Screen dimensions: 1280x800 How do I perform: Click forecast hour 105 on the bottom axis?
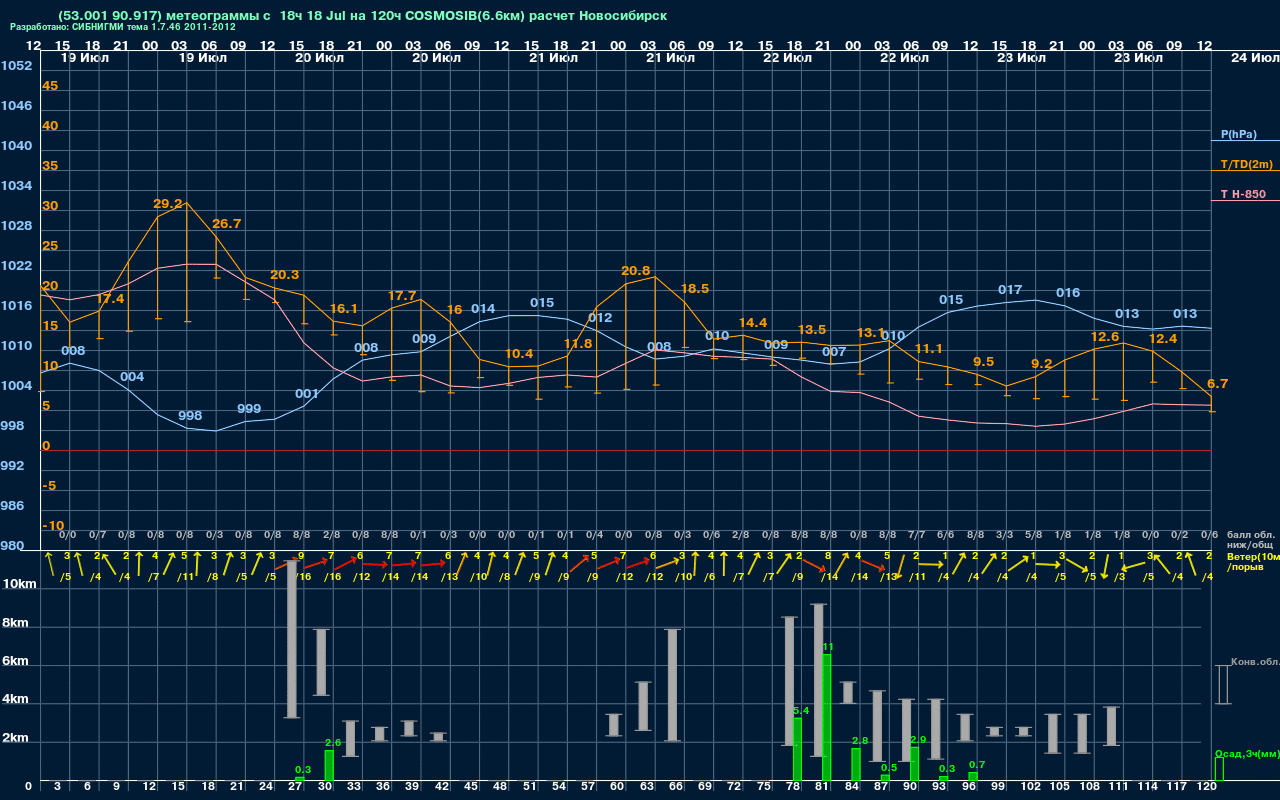1059,788
